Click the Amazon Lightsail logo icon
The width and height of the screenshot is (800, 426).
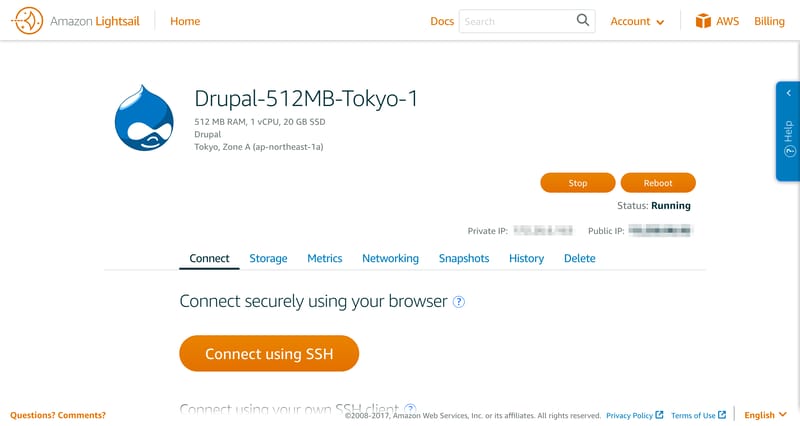(x=26, y=21)
